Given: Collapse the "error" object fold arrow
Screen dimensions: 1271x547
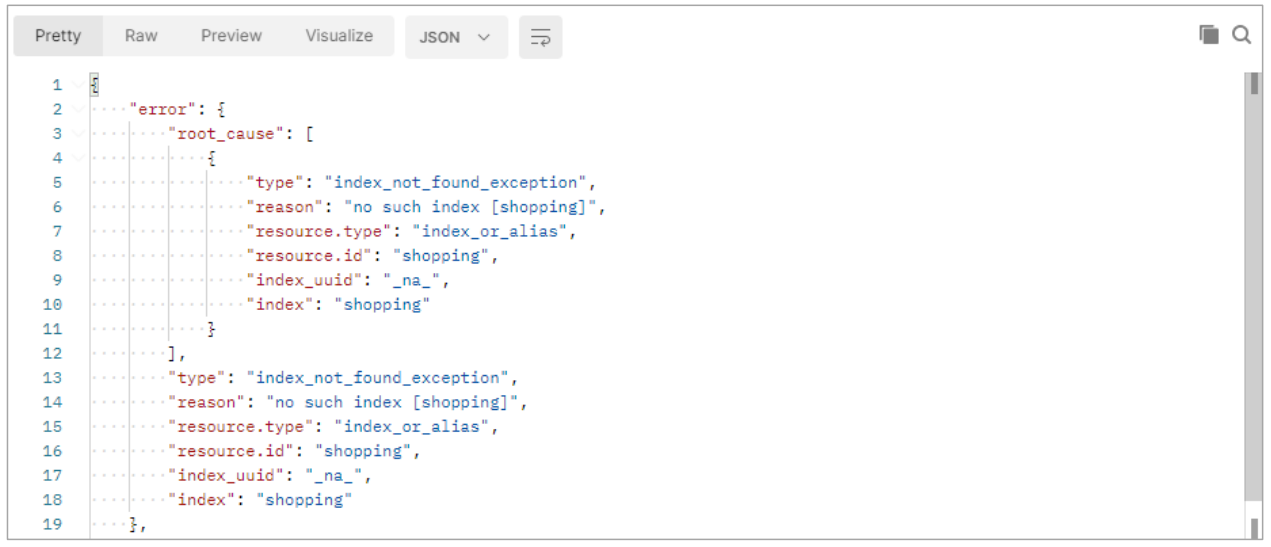Looking at the screenshot, I should pyautogui.click(x=78, y=109).
